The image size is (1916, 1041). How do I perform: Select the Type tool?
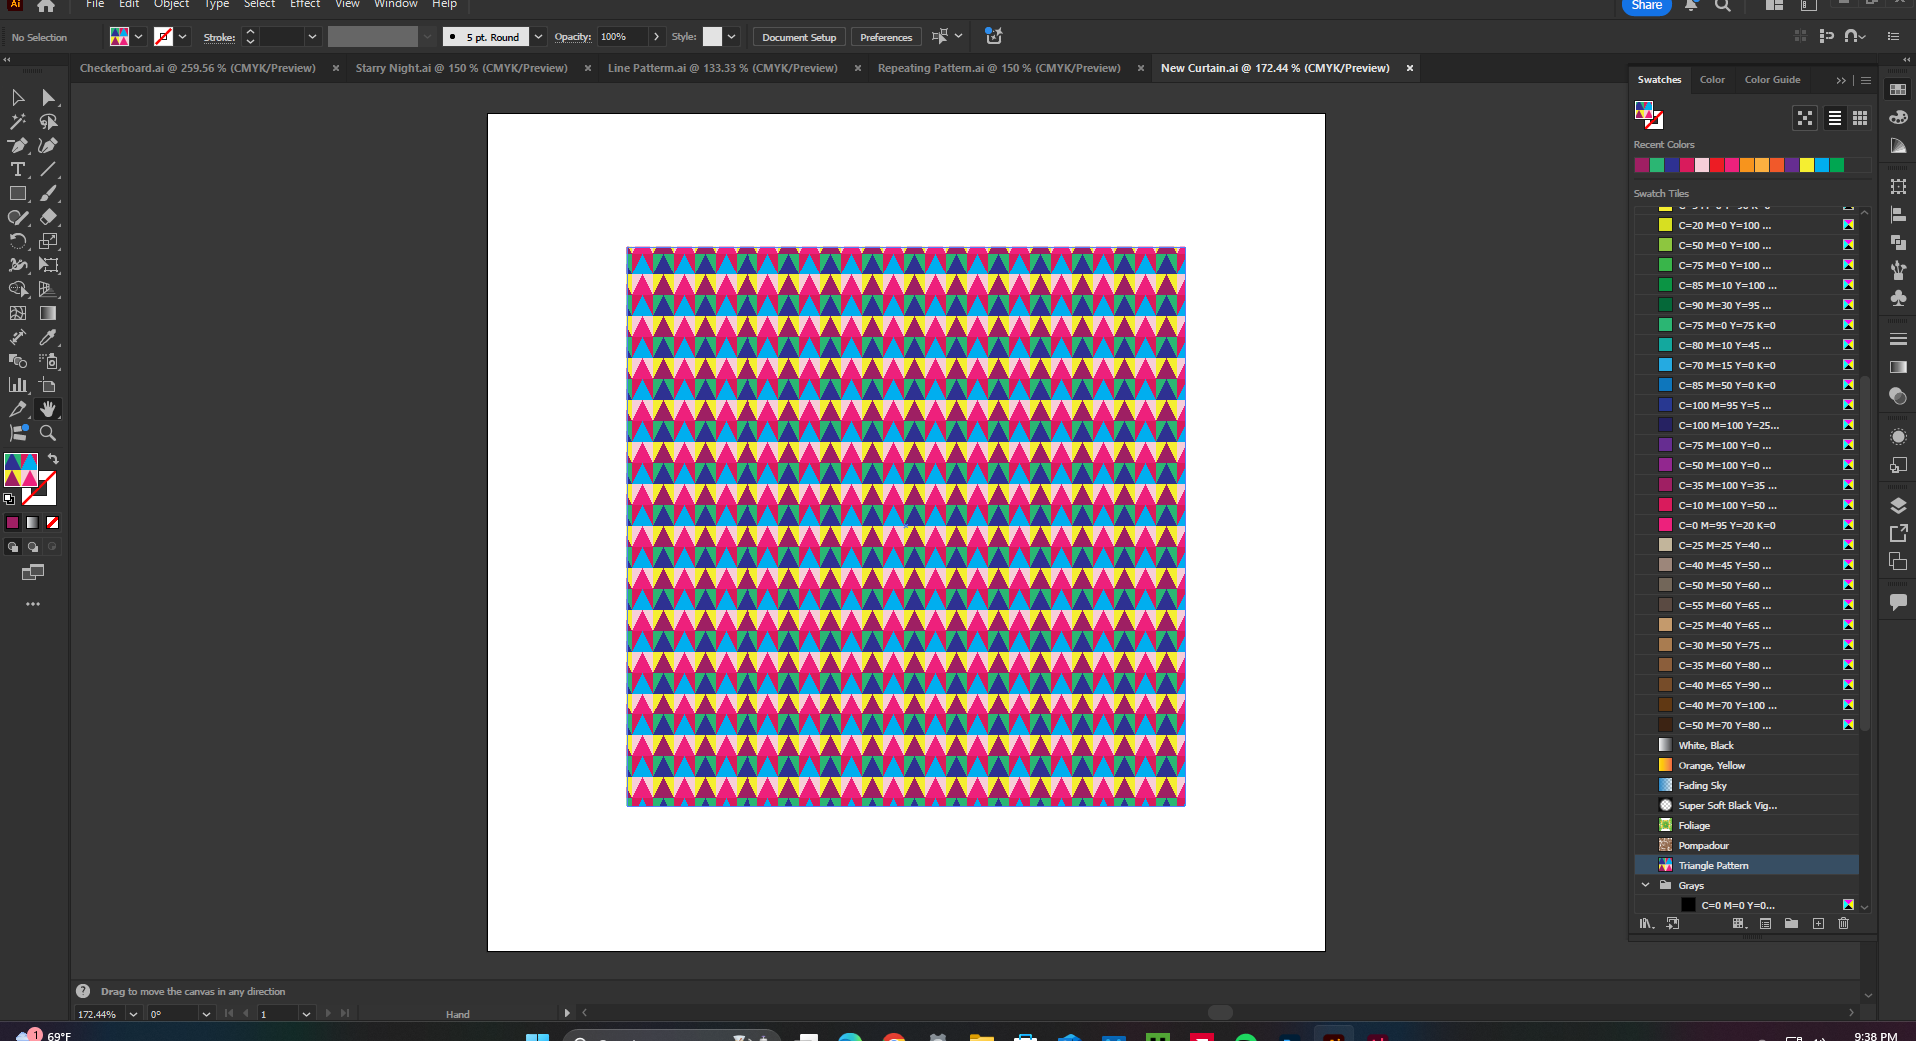coord(17,169)
